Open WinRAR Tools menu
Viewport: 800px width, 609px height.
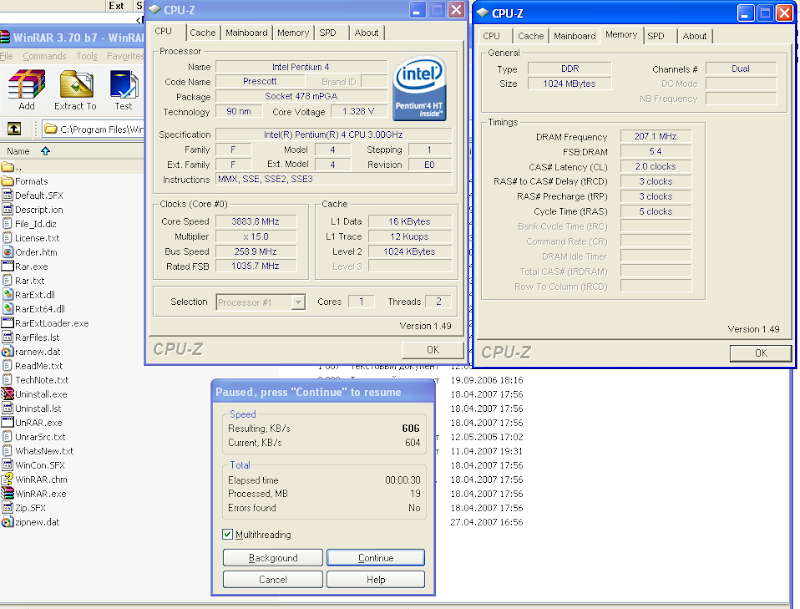87,56
